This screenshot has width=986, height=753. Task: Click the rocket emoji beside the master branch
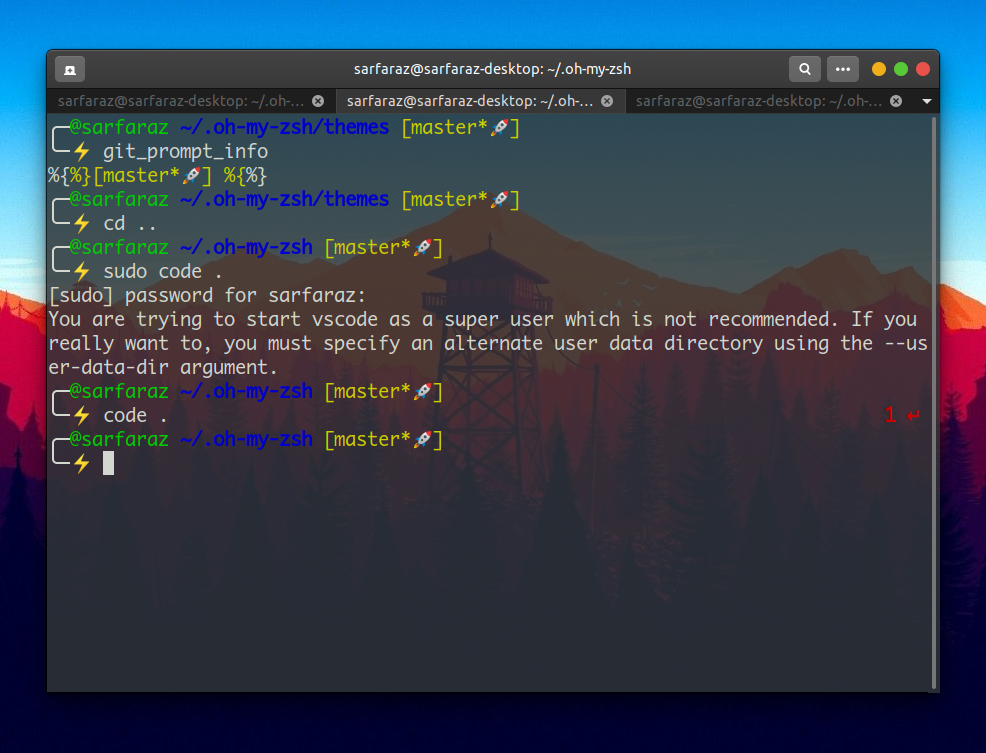(498, 127)
